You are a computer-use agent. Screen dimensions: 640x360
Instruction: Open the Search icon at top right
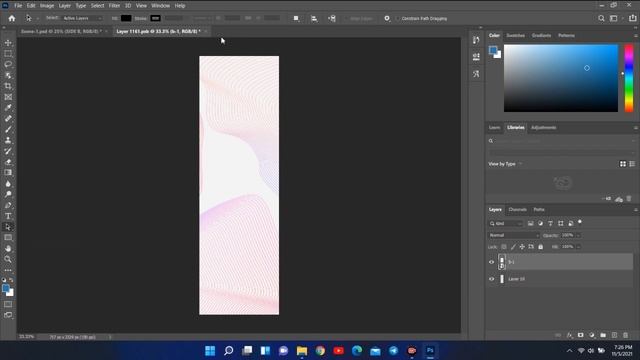[601, 18]
